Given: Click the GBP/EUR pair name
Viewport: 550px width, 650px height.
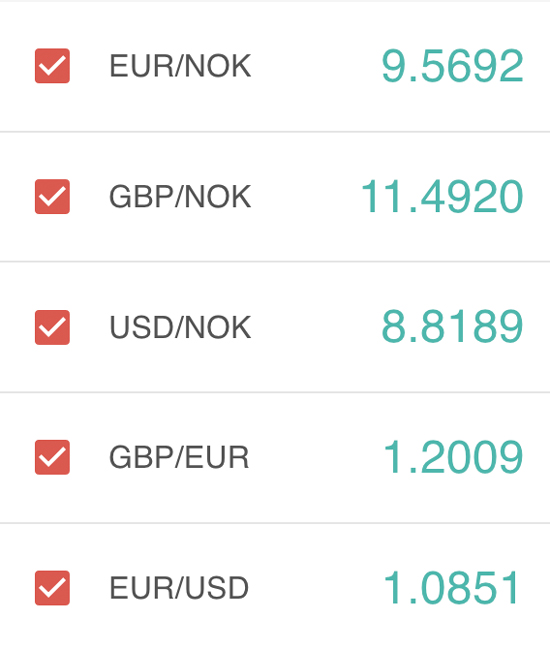Looking at the screenshot, I should pos(179,457).
